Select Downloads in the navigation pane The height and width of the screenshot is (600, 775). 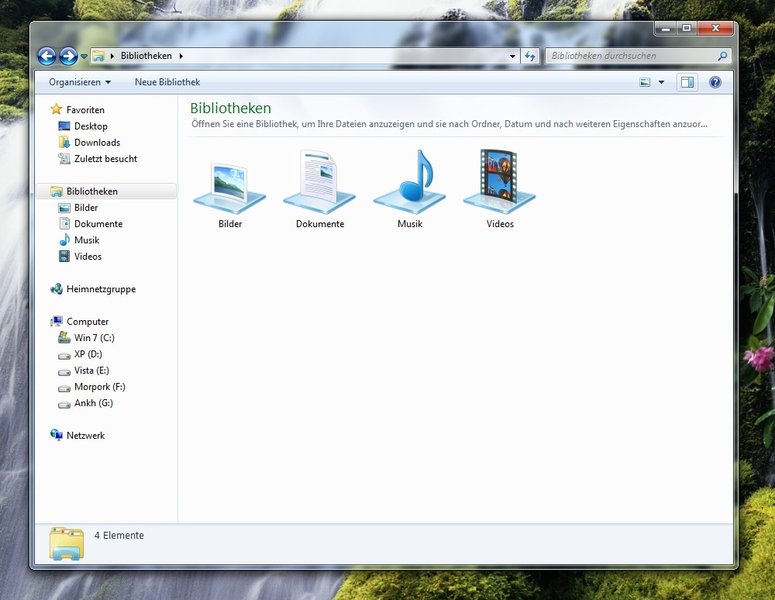[x=96, y=143]
